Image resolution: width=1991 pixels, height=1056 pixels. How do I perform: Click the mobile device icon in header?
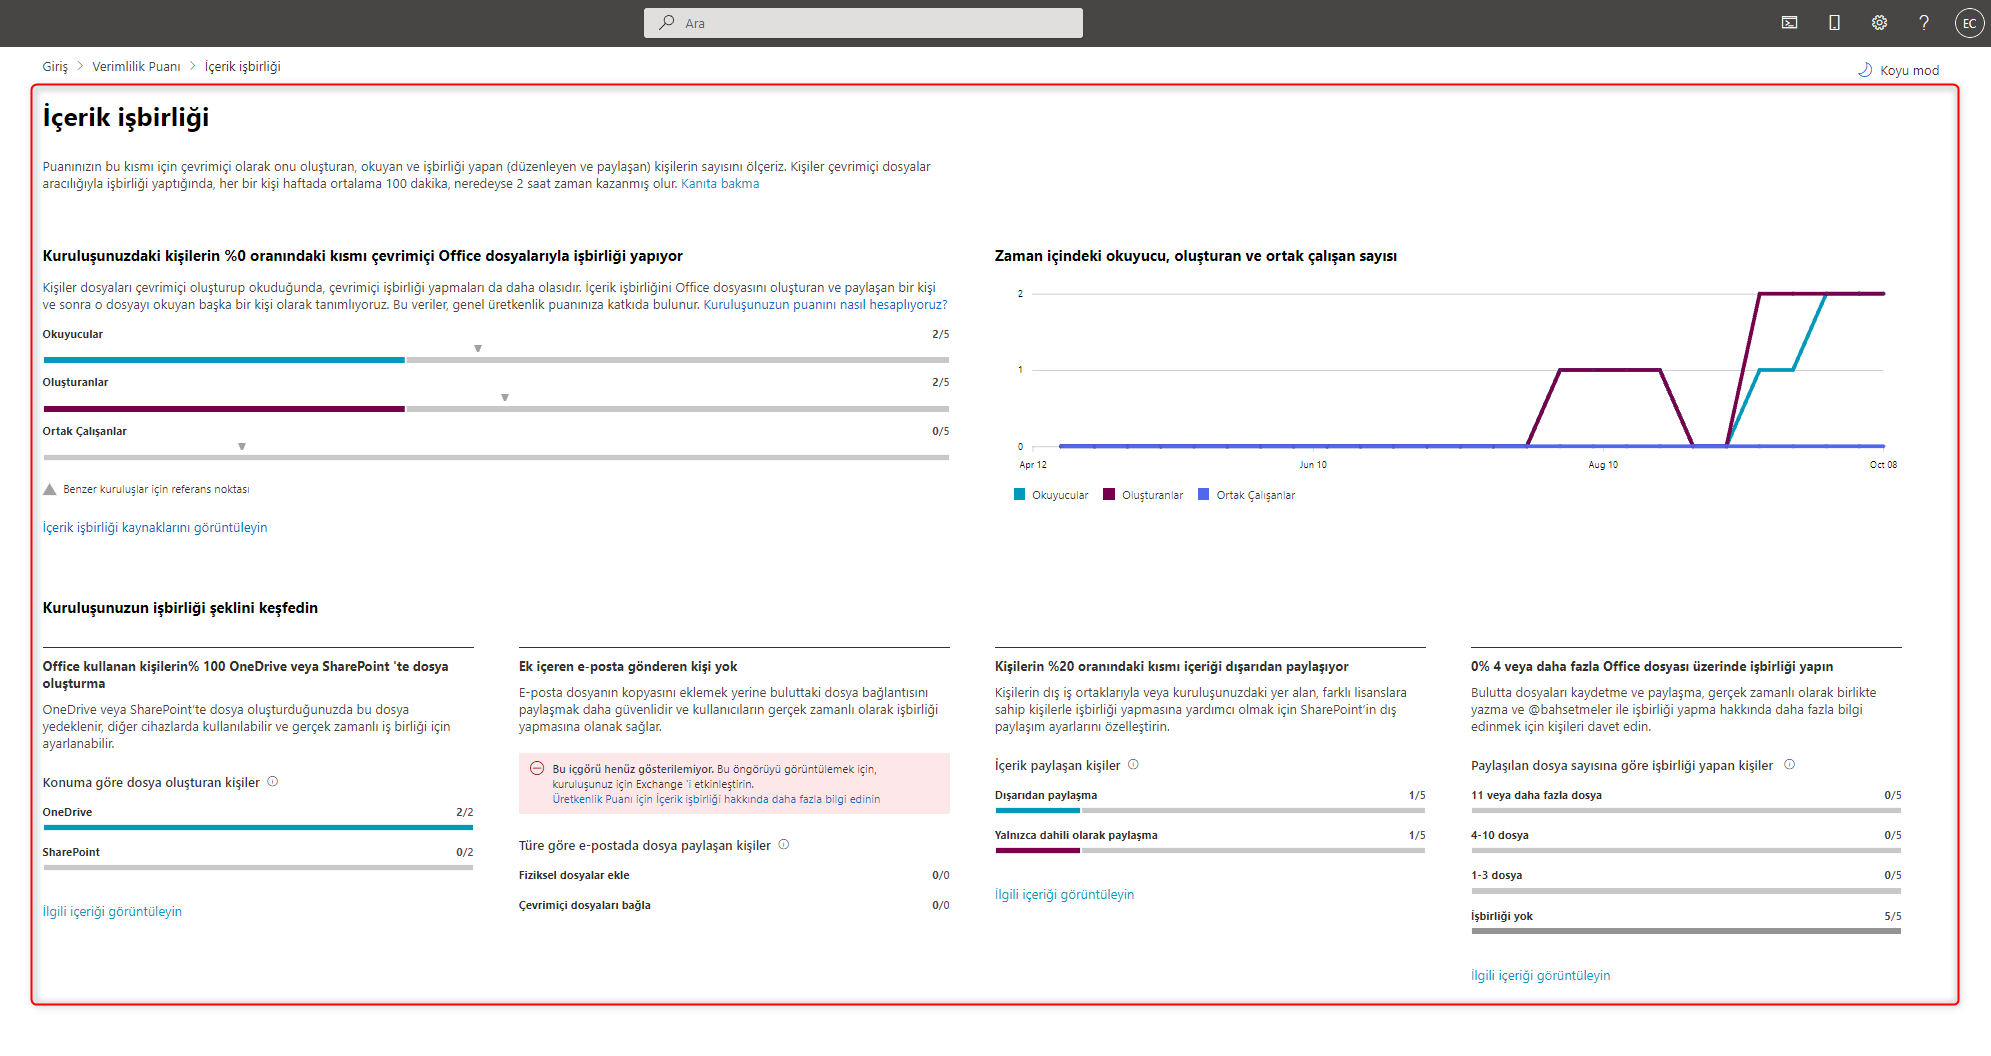click(x=1834, y=23)
